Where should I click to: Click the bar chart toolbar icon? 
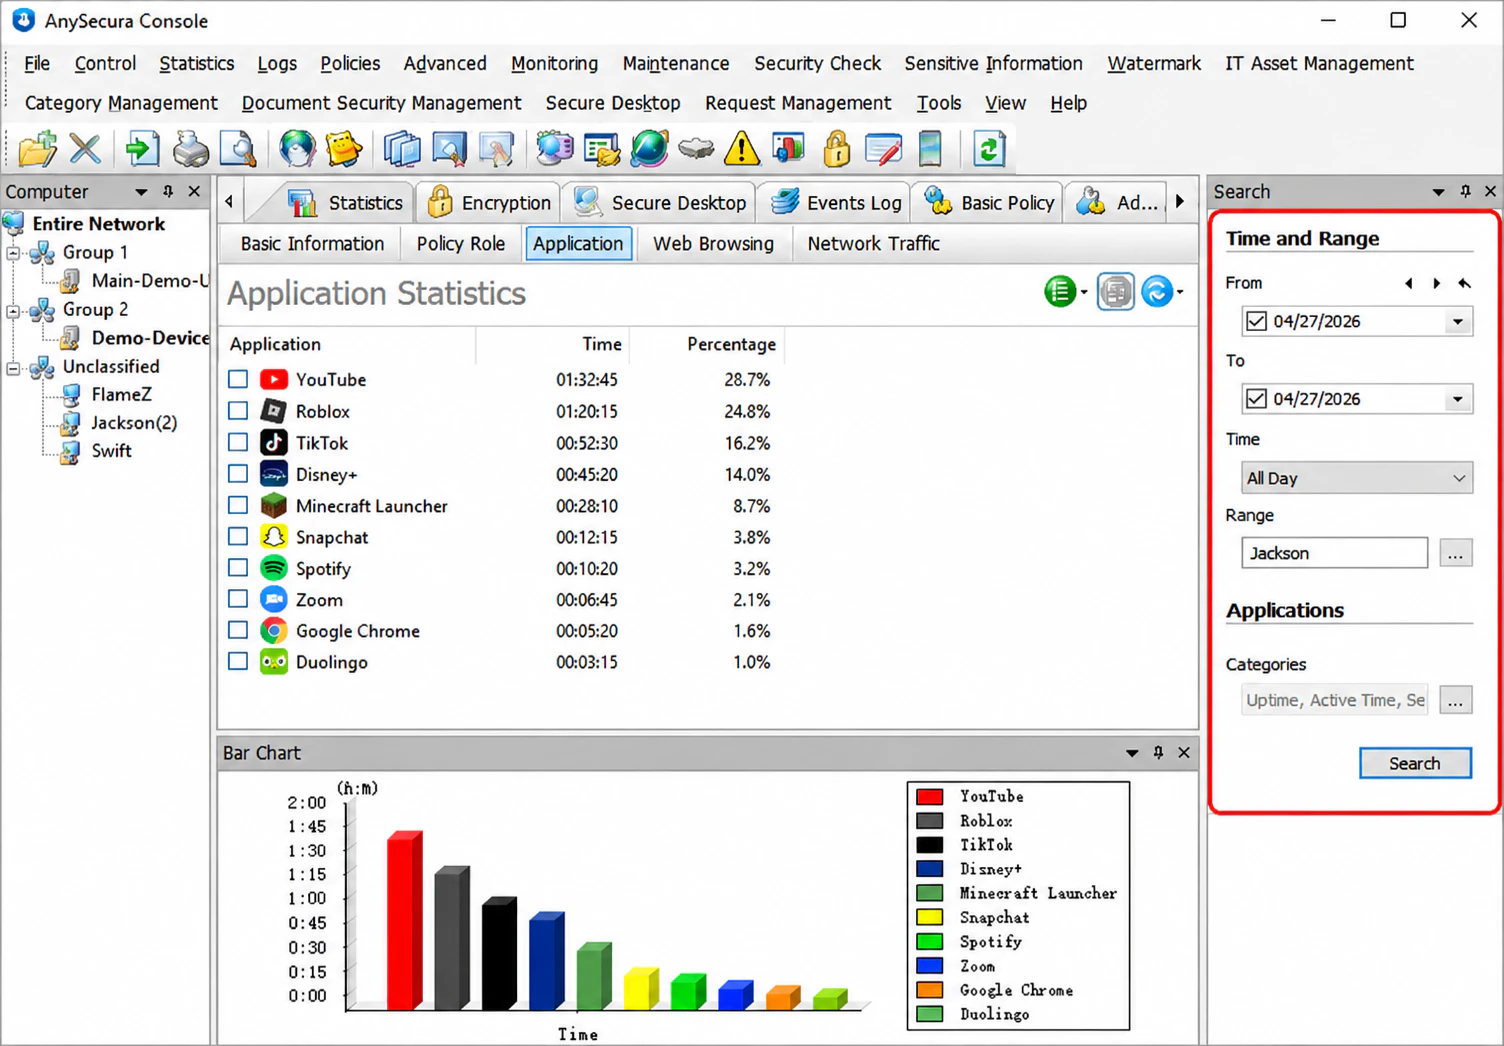(x=789, y=149)
